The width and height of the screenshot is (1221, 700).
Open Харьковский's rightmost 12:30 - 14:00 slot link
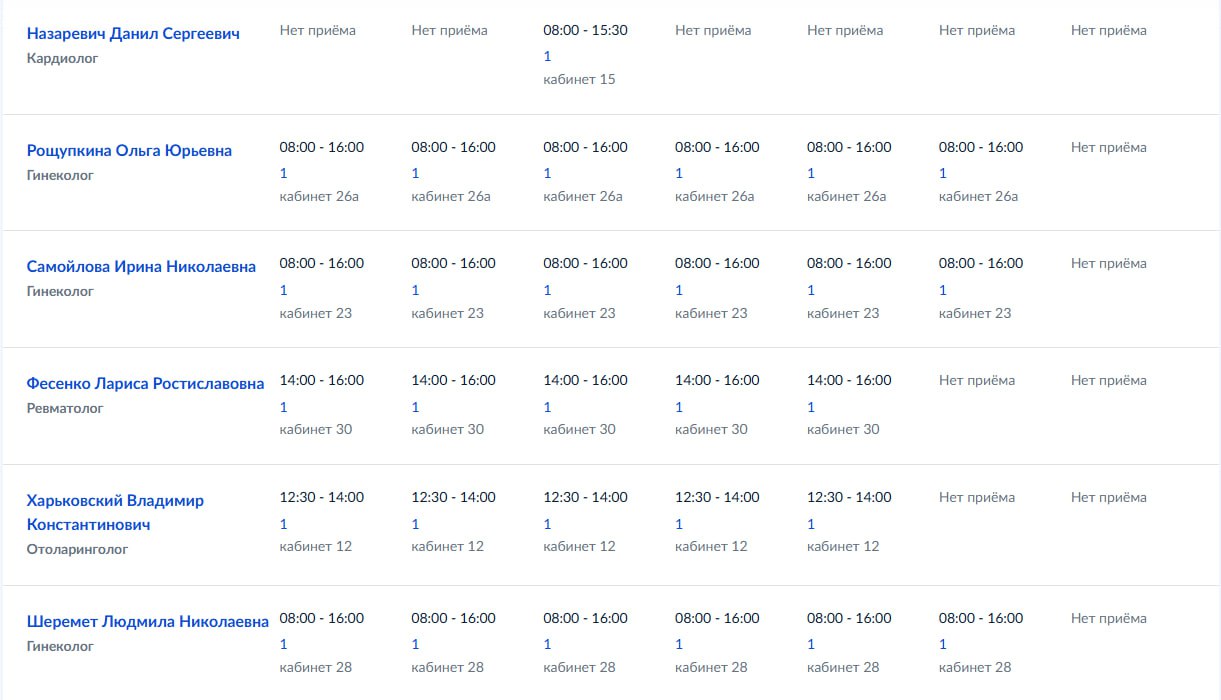point(811,524)
